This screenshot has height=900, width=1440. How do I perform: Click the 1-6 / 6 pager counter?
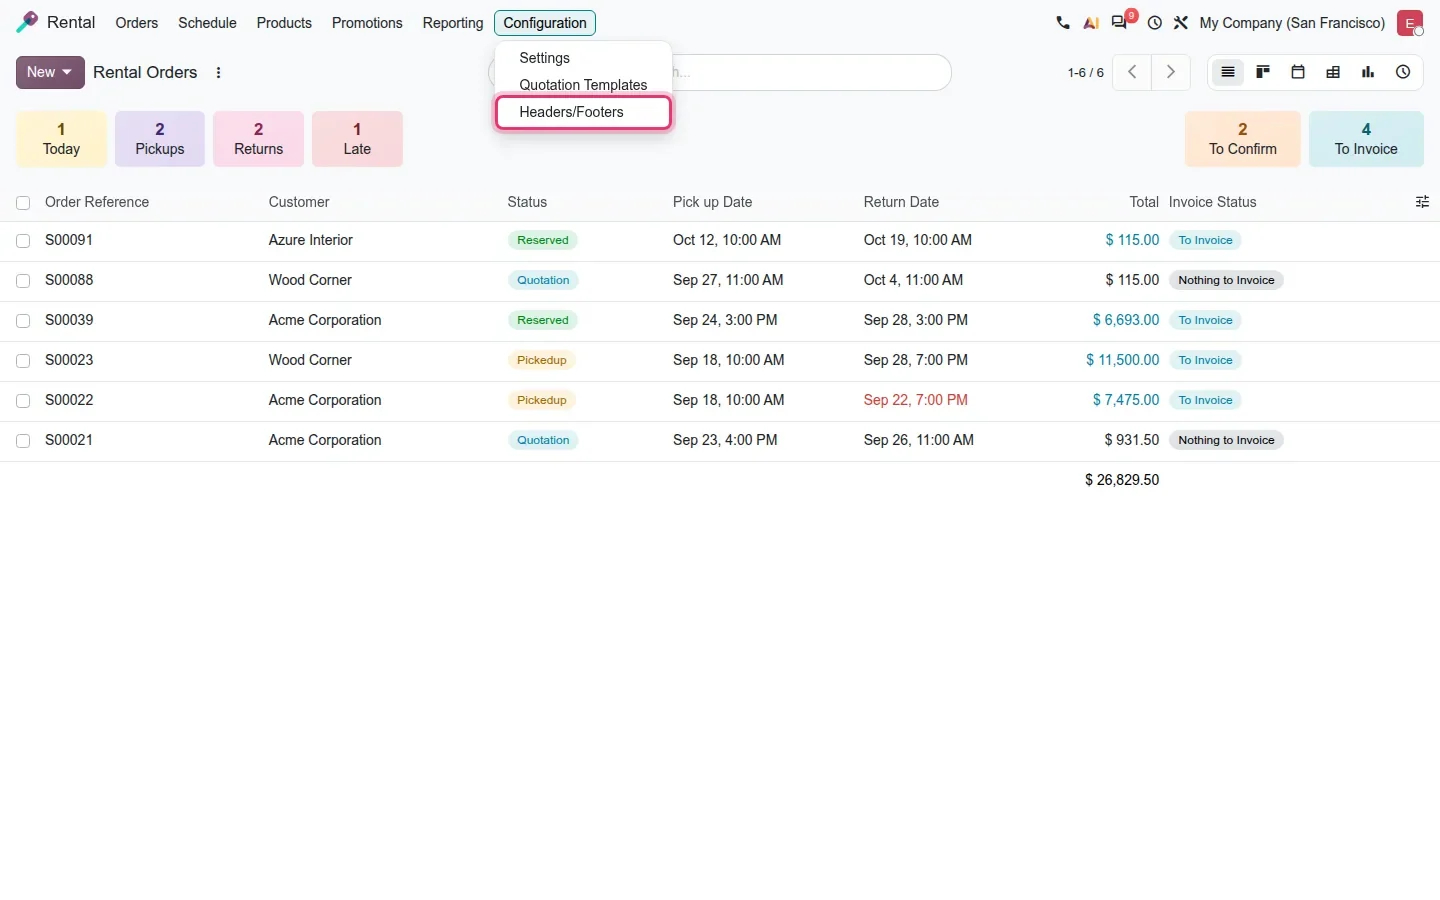coord(1085,73)
